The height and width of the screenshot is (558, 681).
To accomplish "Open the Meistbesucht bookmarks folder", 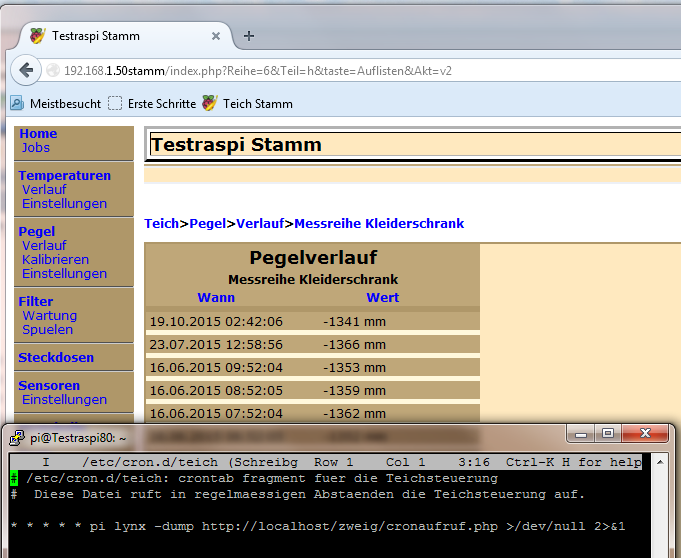I will 56,103.
